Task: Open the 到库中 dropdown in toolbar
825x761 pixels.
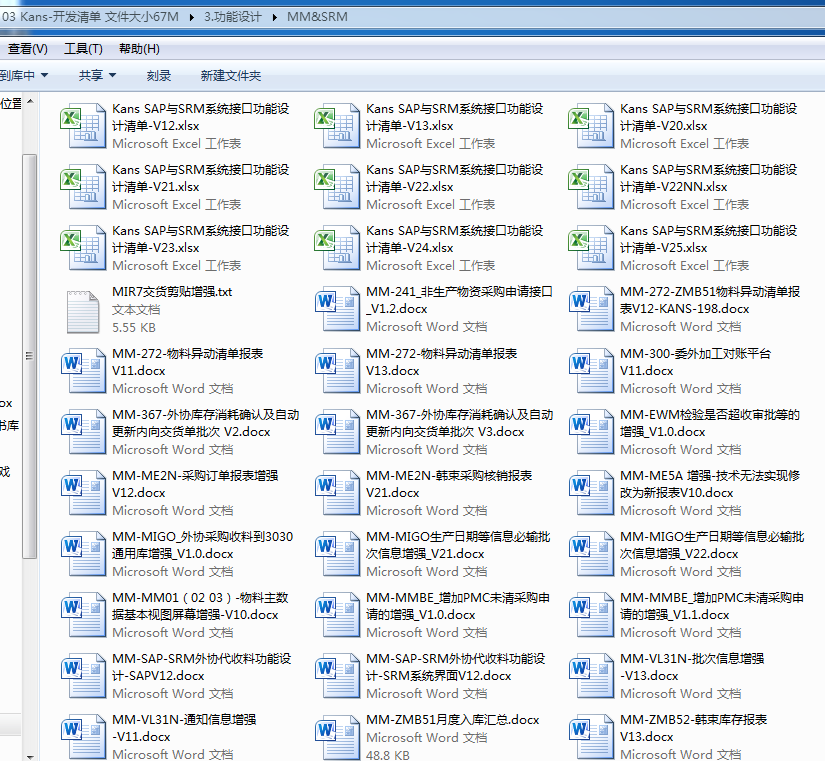Action: coord(24,76)
